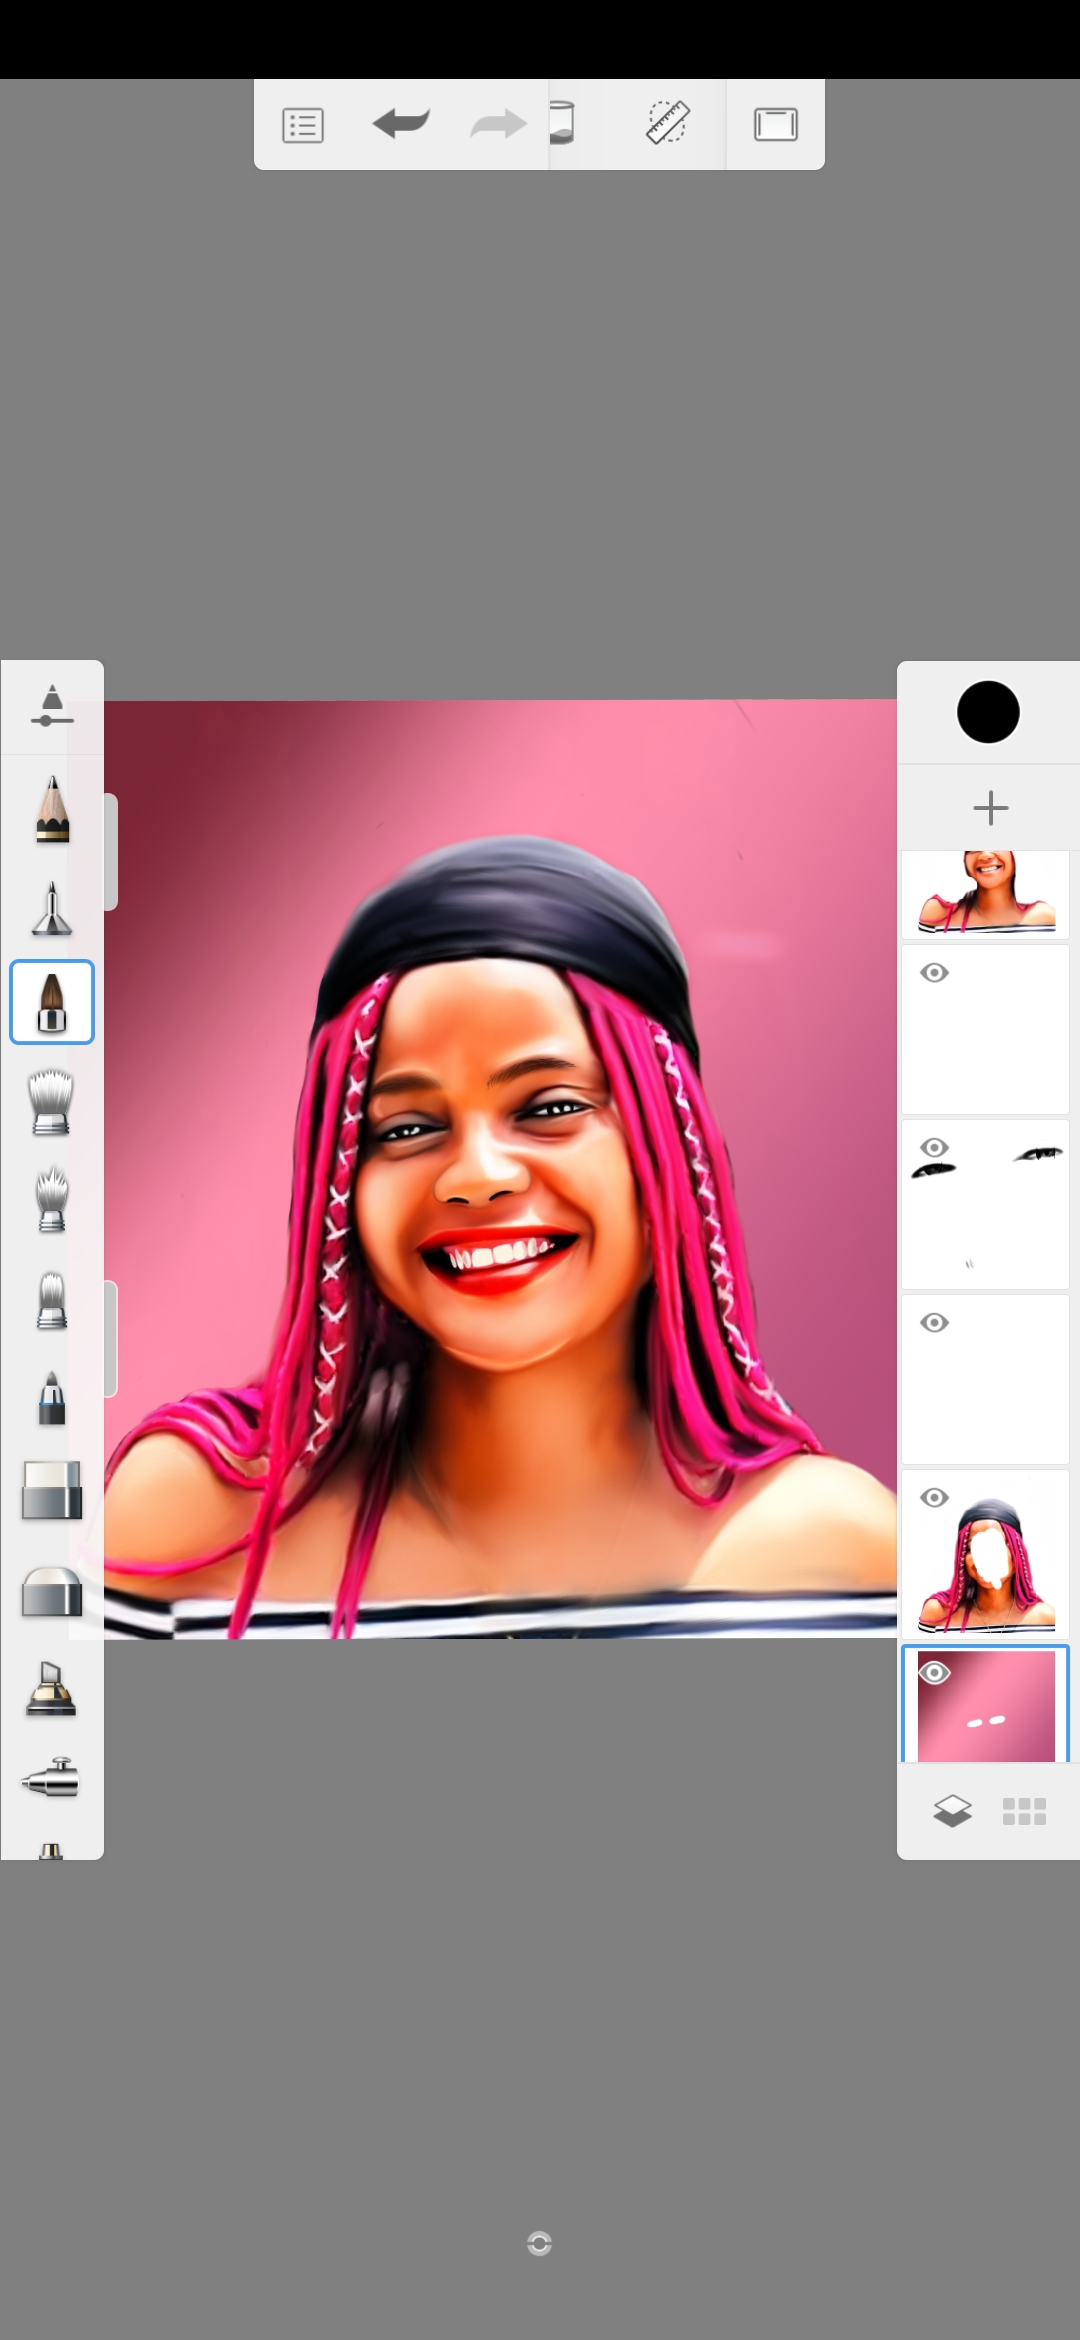Hide the blank layer above eyebrows layer

pyautogui.click(x=935, y=973)
